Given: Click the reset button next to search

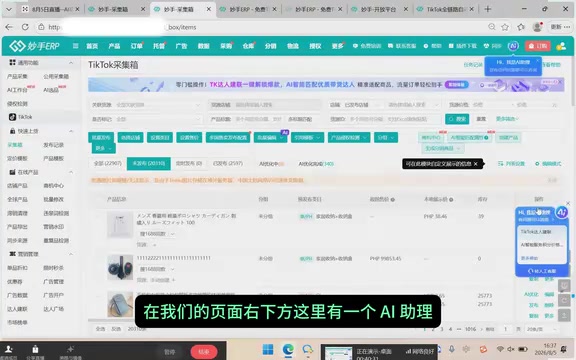Looking at the screenshot, I should point(481,119).
